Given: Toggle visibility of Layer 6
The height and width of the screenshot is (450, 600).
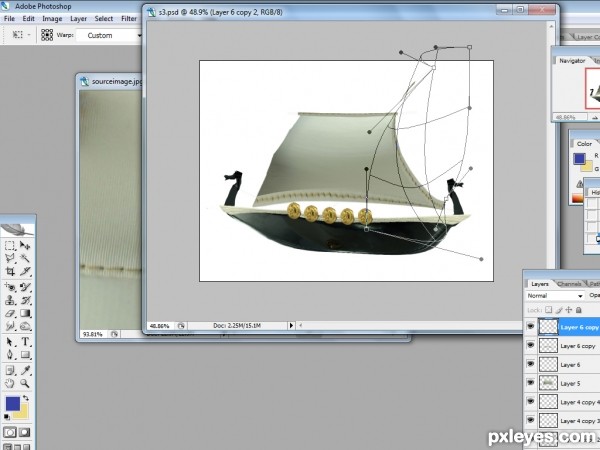Looking at the screenshot, I should 530,364.
